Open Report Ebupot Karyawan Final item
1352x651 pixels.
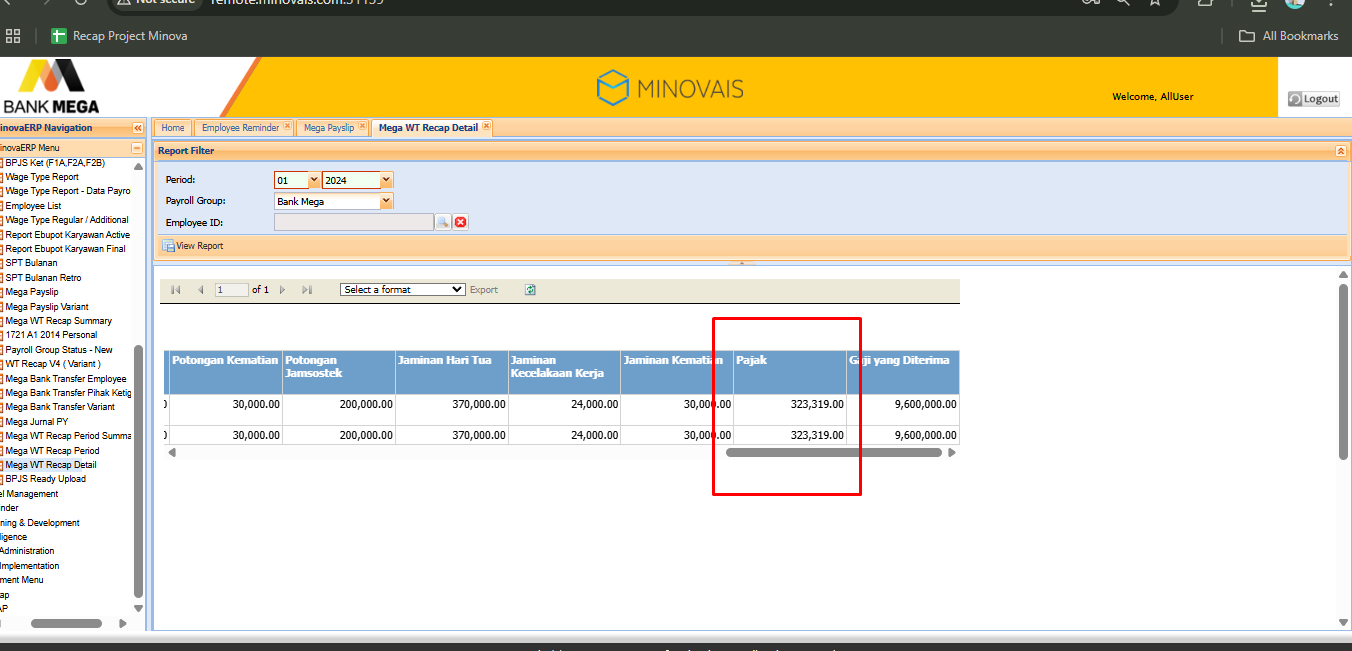66,249
